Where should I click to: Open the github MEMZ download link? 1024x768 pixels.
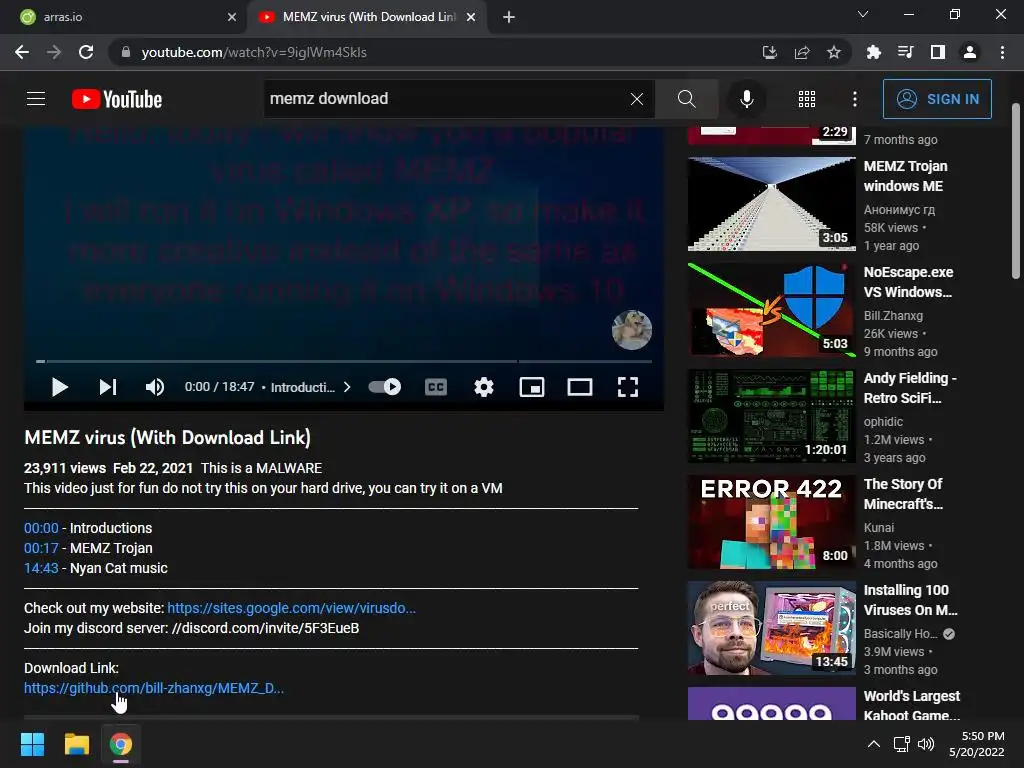[154, 688]
